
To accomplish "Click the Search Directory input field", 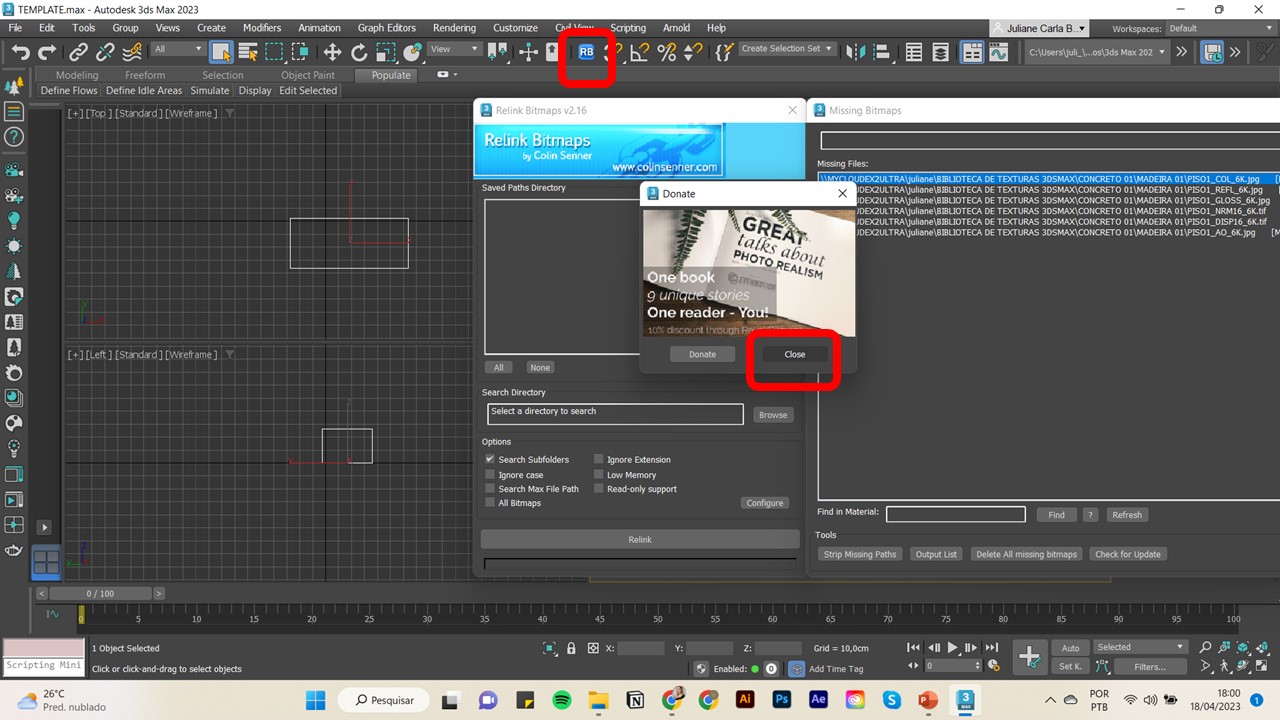I will point(614,412).
